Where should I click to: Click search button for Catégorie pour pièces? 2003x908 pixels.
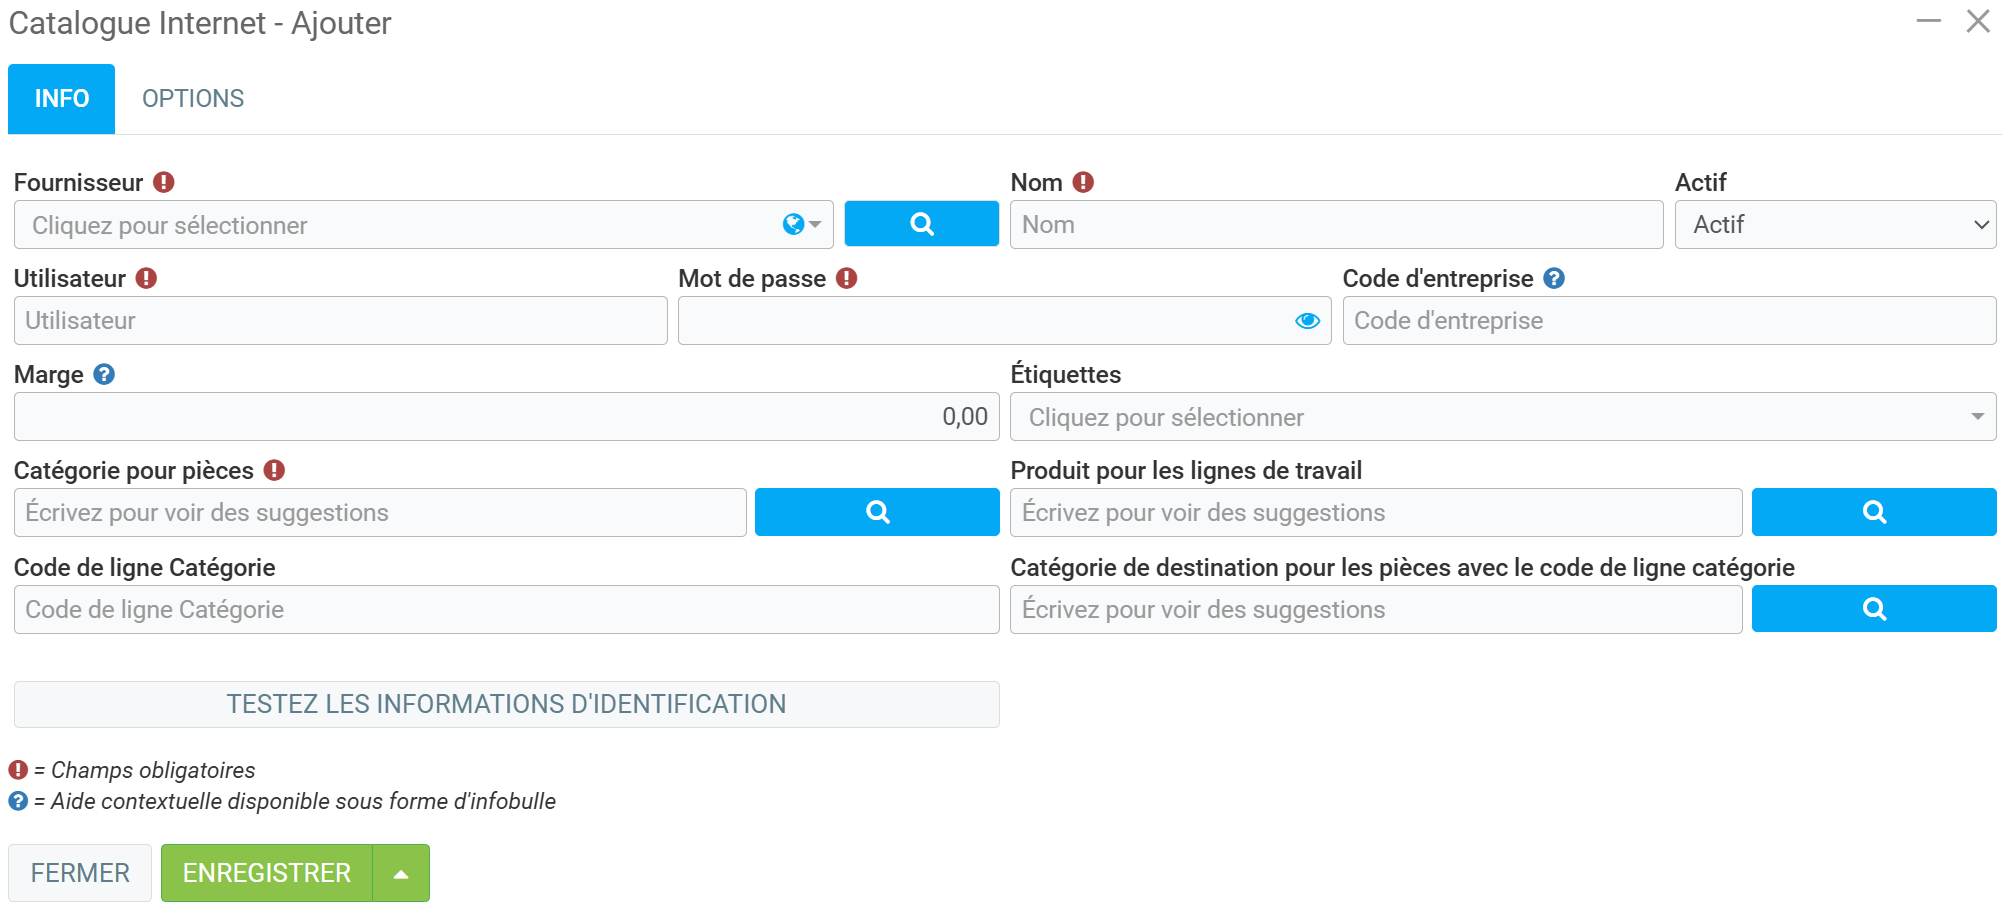[876, 512]
